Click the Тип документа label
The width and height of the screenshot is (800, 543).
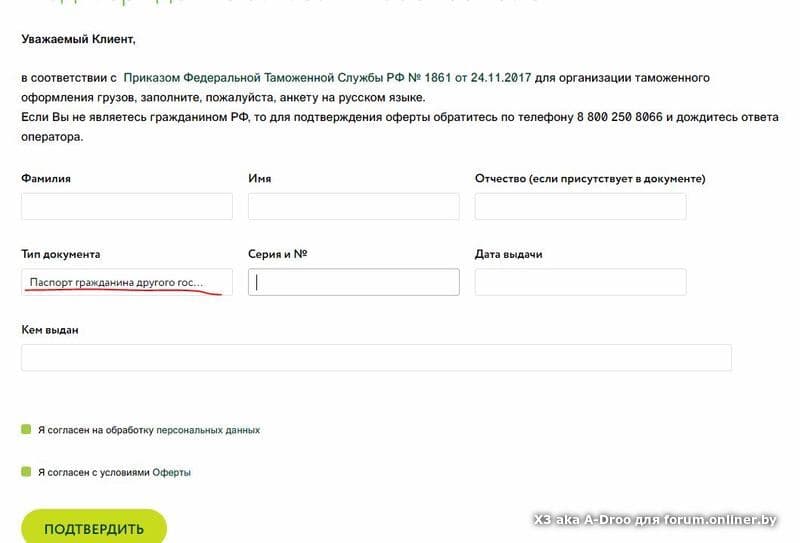pos(61,254)
